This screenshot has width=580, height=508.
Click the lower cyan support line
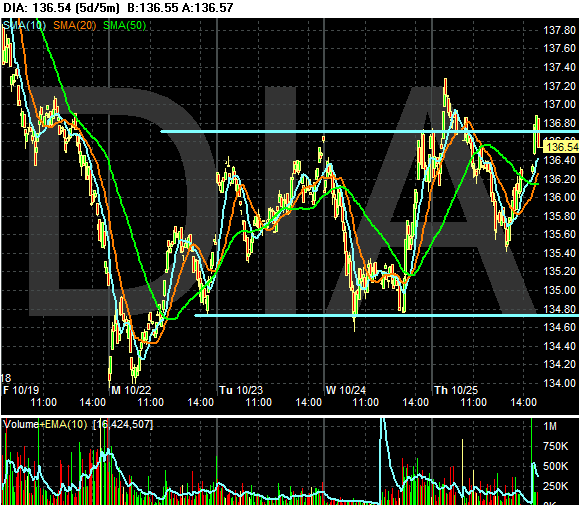[387, 316]
